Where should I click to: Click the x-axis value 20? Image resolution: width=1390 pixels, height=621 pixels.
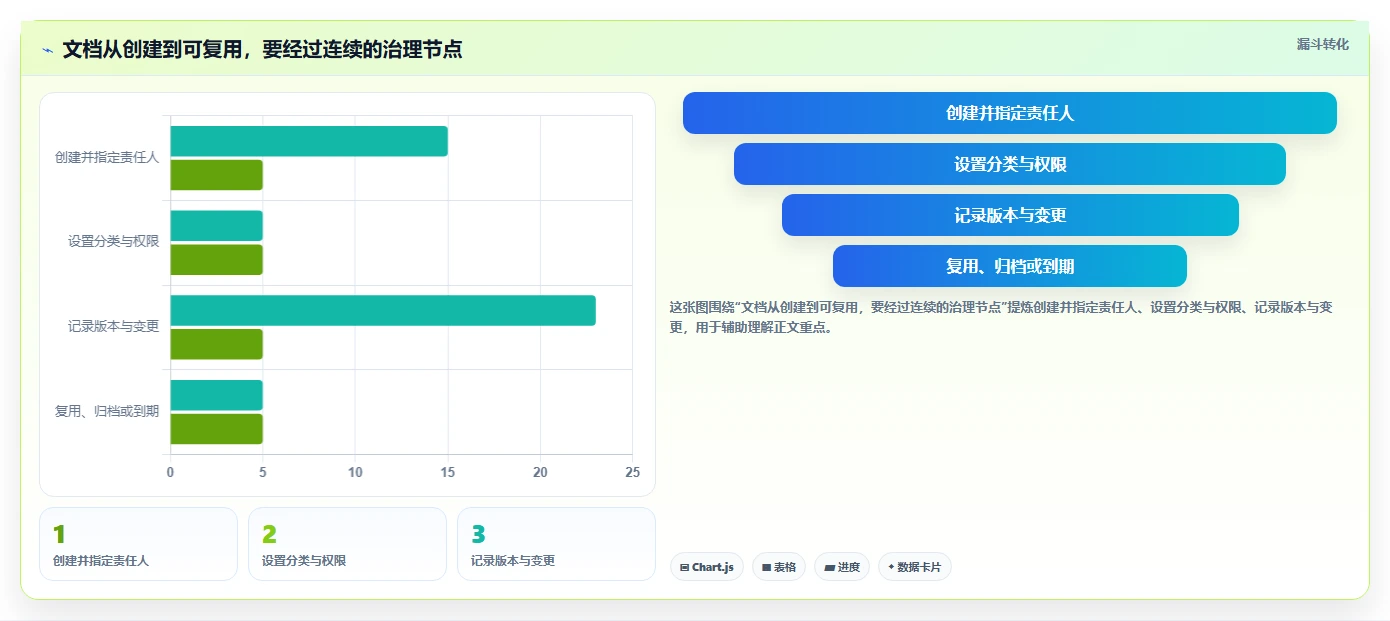pos(540,472)
